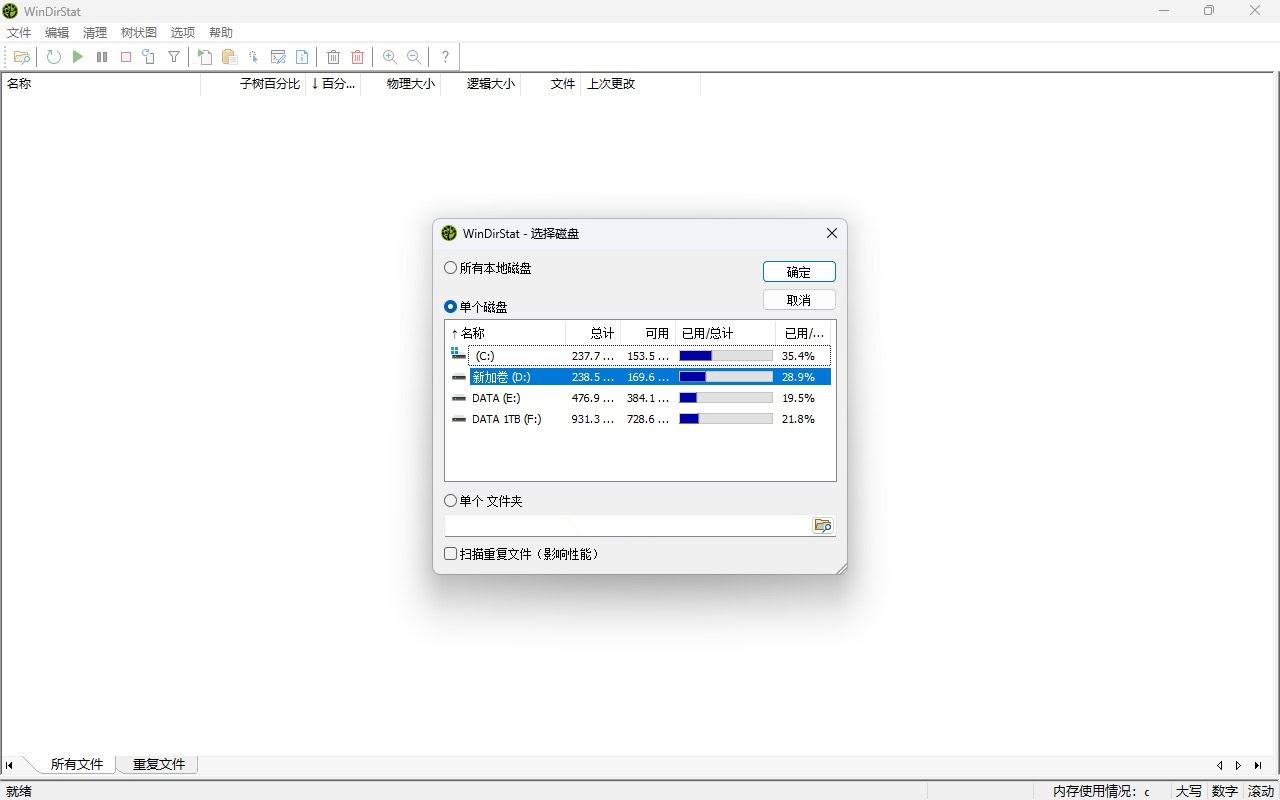The width and height of the screenshot is (1280, 800).
Task: Click the 取消 button
Action: [x=798, y=300]
